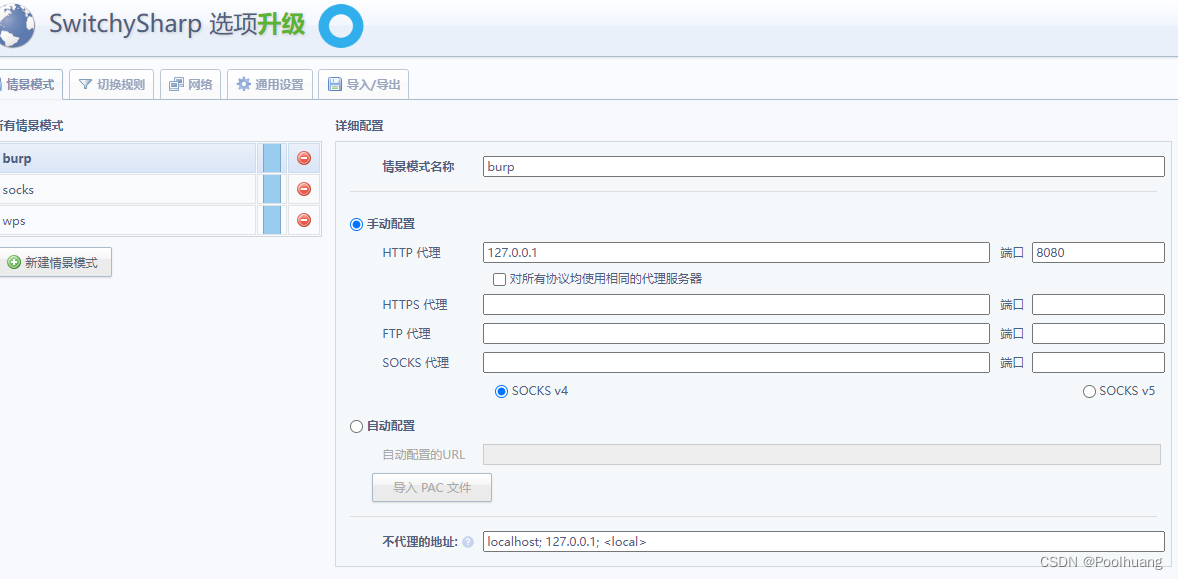The width and height of the screenshot is (1178, 579).
Task: Delete the wps profile with red icon
Action: pyautogui.click(x=304, y=220)
